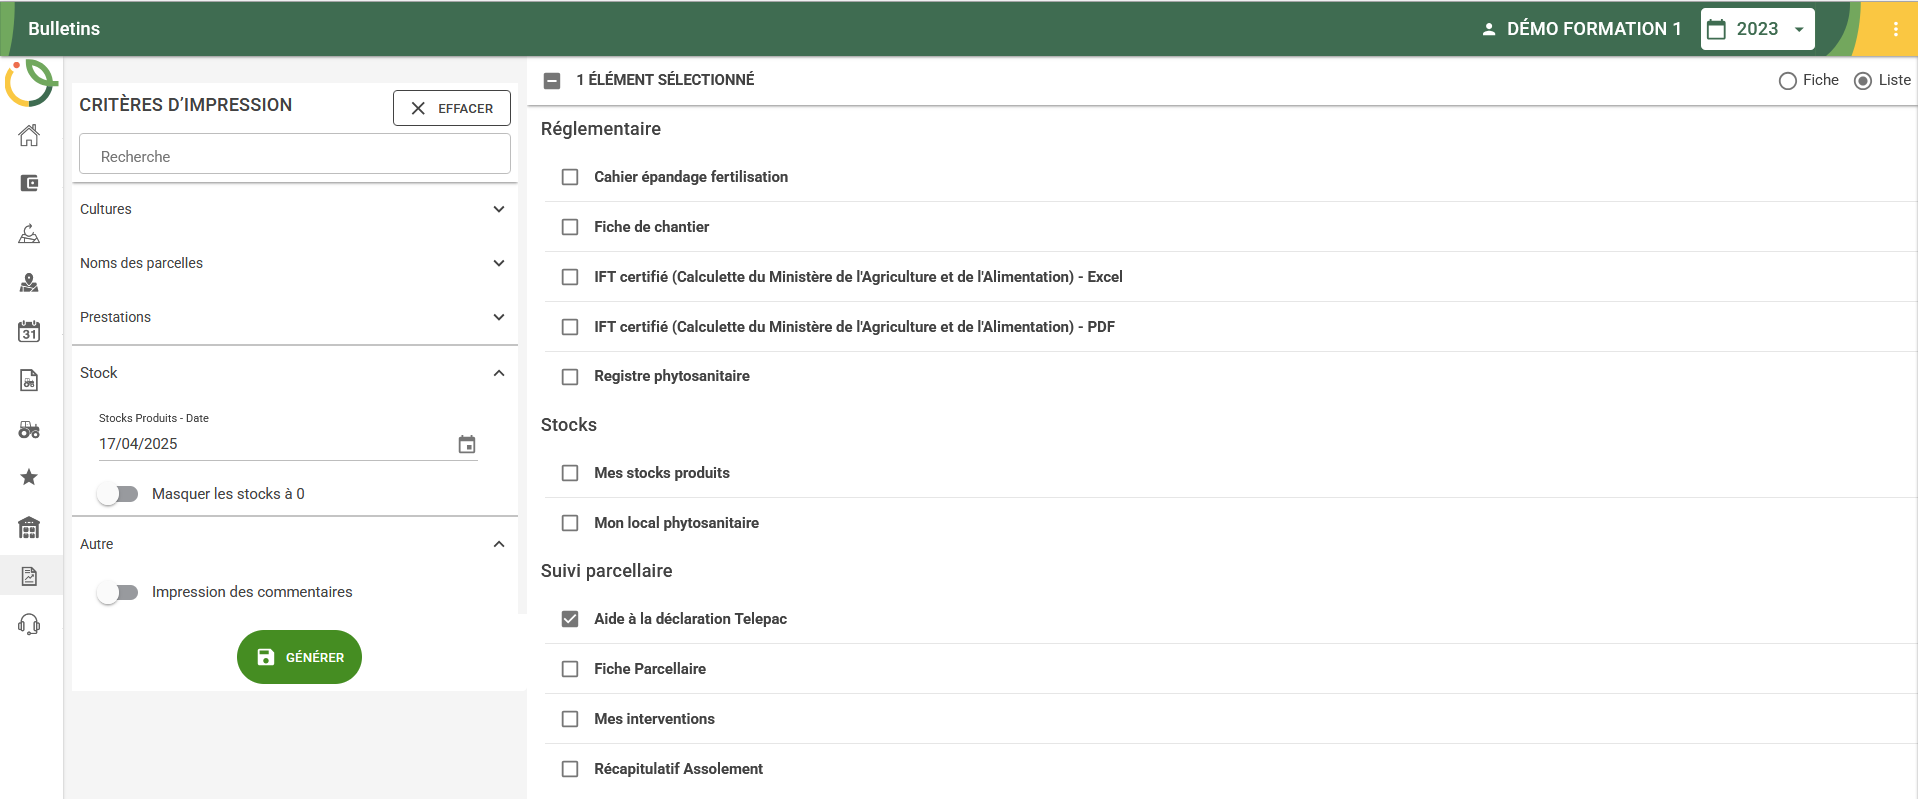Check Mes stocks produits
Screen dimensions: 1918x799
click(x=570, y=473)
